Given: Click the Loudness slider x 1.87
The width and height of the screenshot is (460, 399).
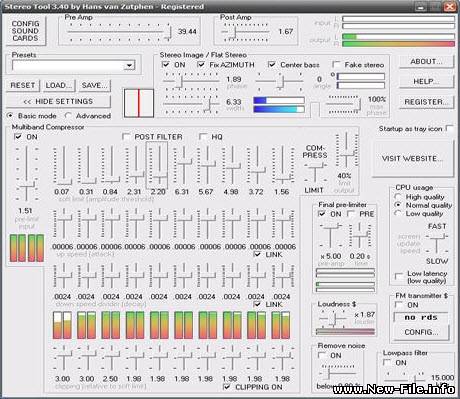Looking at the screenshot, I should tap(334, 318).
